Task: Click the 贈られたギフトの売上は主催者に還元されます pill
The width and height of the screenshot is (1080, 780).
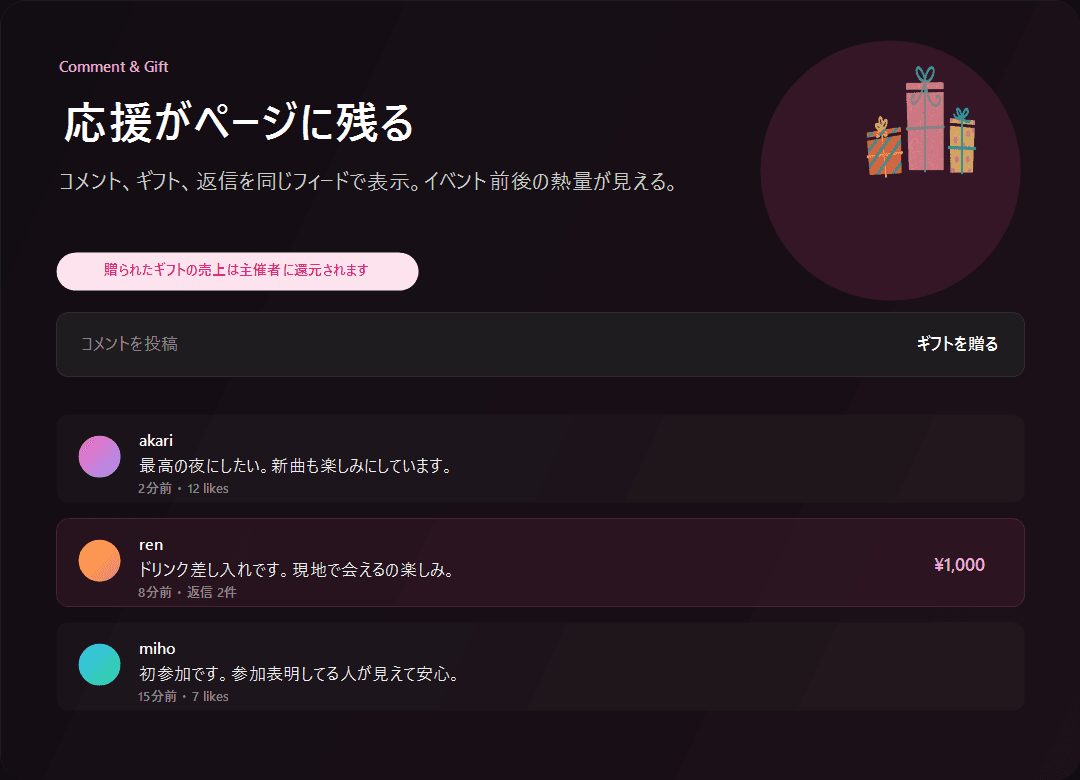Action: point(238,271)
